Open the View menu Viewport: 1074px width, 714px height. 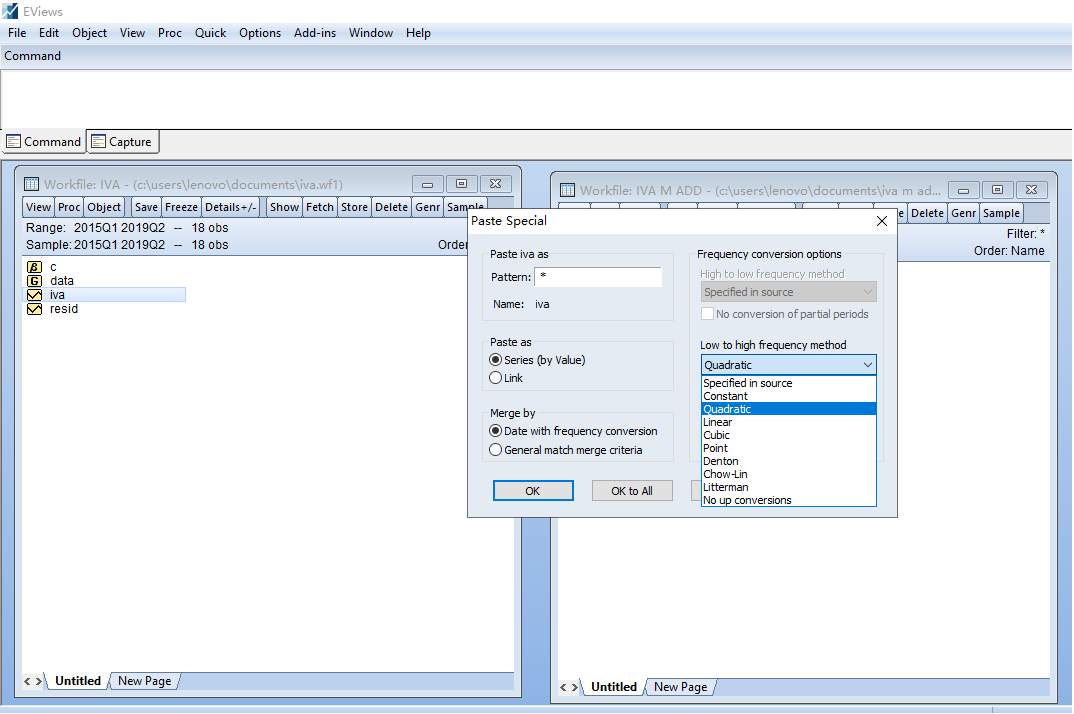pos(132,33)
